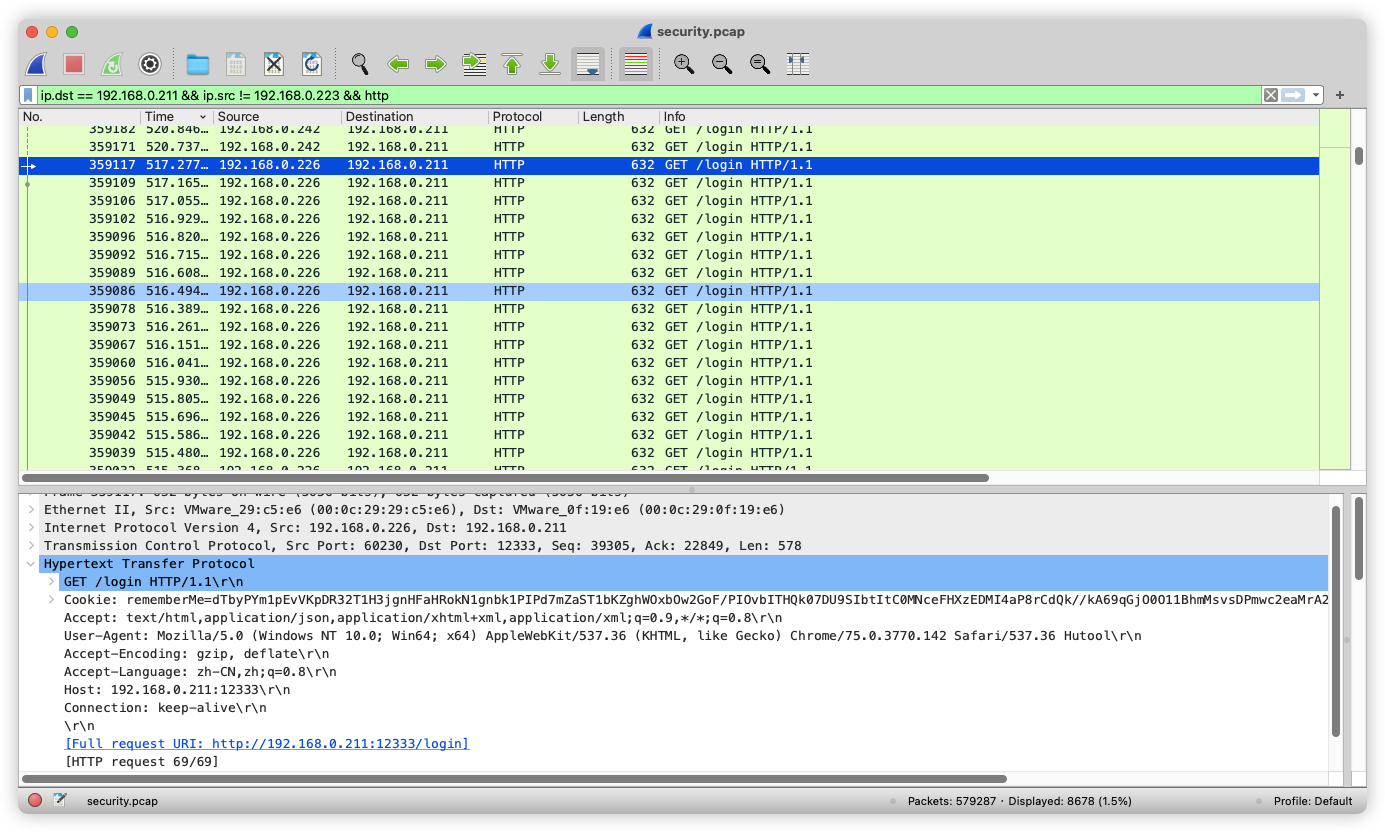This screenshot has width=1385, height=832.
Task: Sort by the Destination column header
Action: [x=415, y=117]
